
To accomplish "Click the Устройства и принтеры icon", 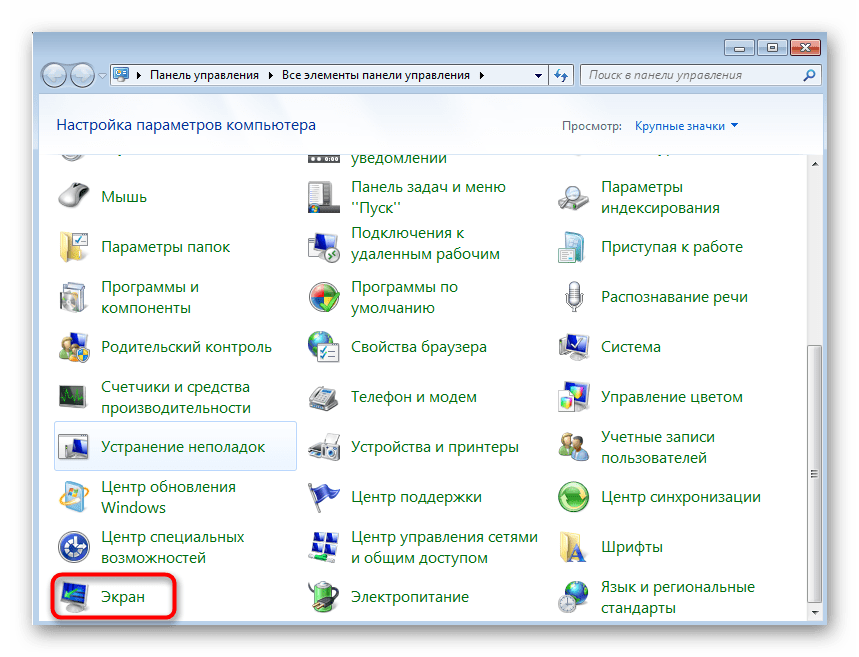I will pos(325,447).
